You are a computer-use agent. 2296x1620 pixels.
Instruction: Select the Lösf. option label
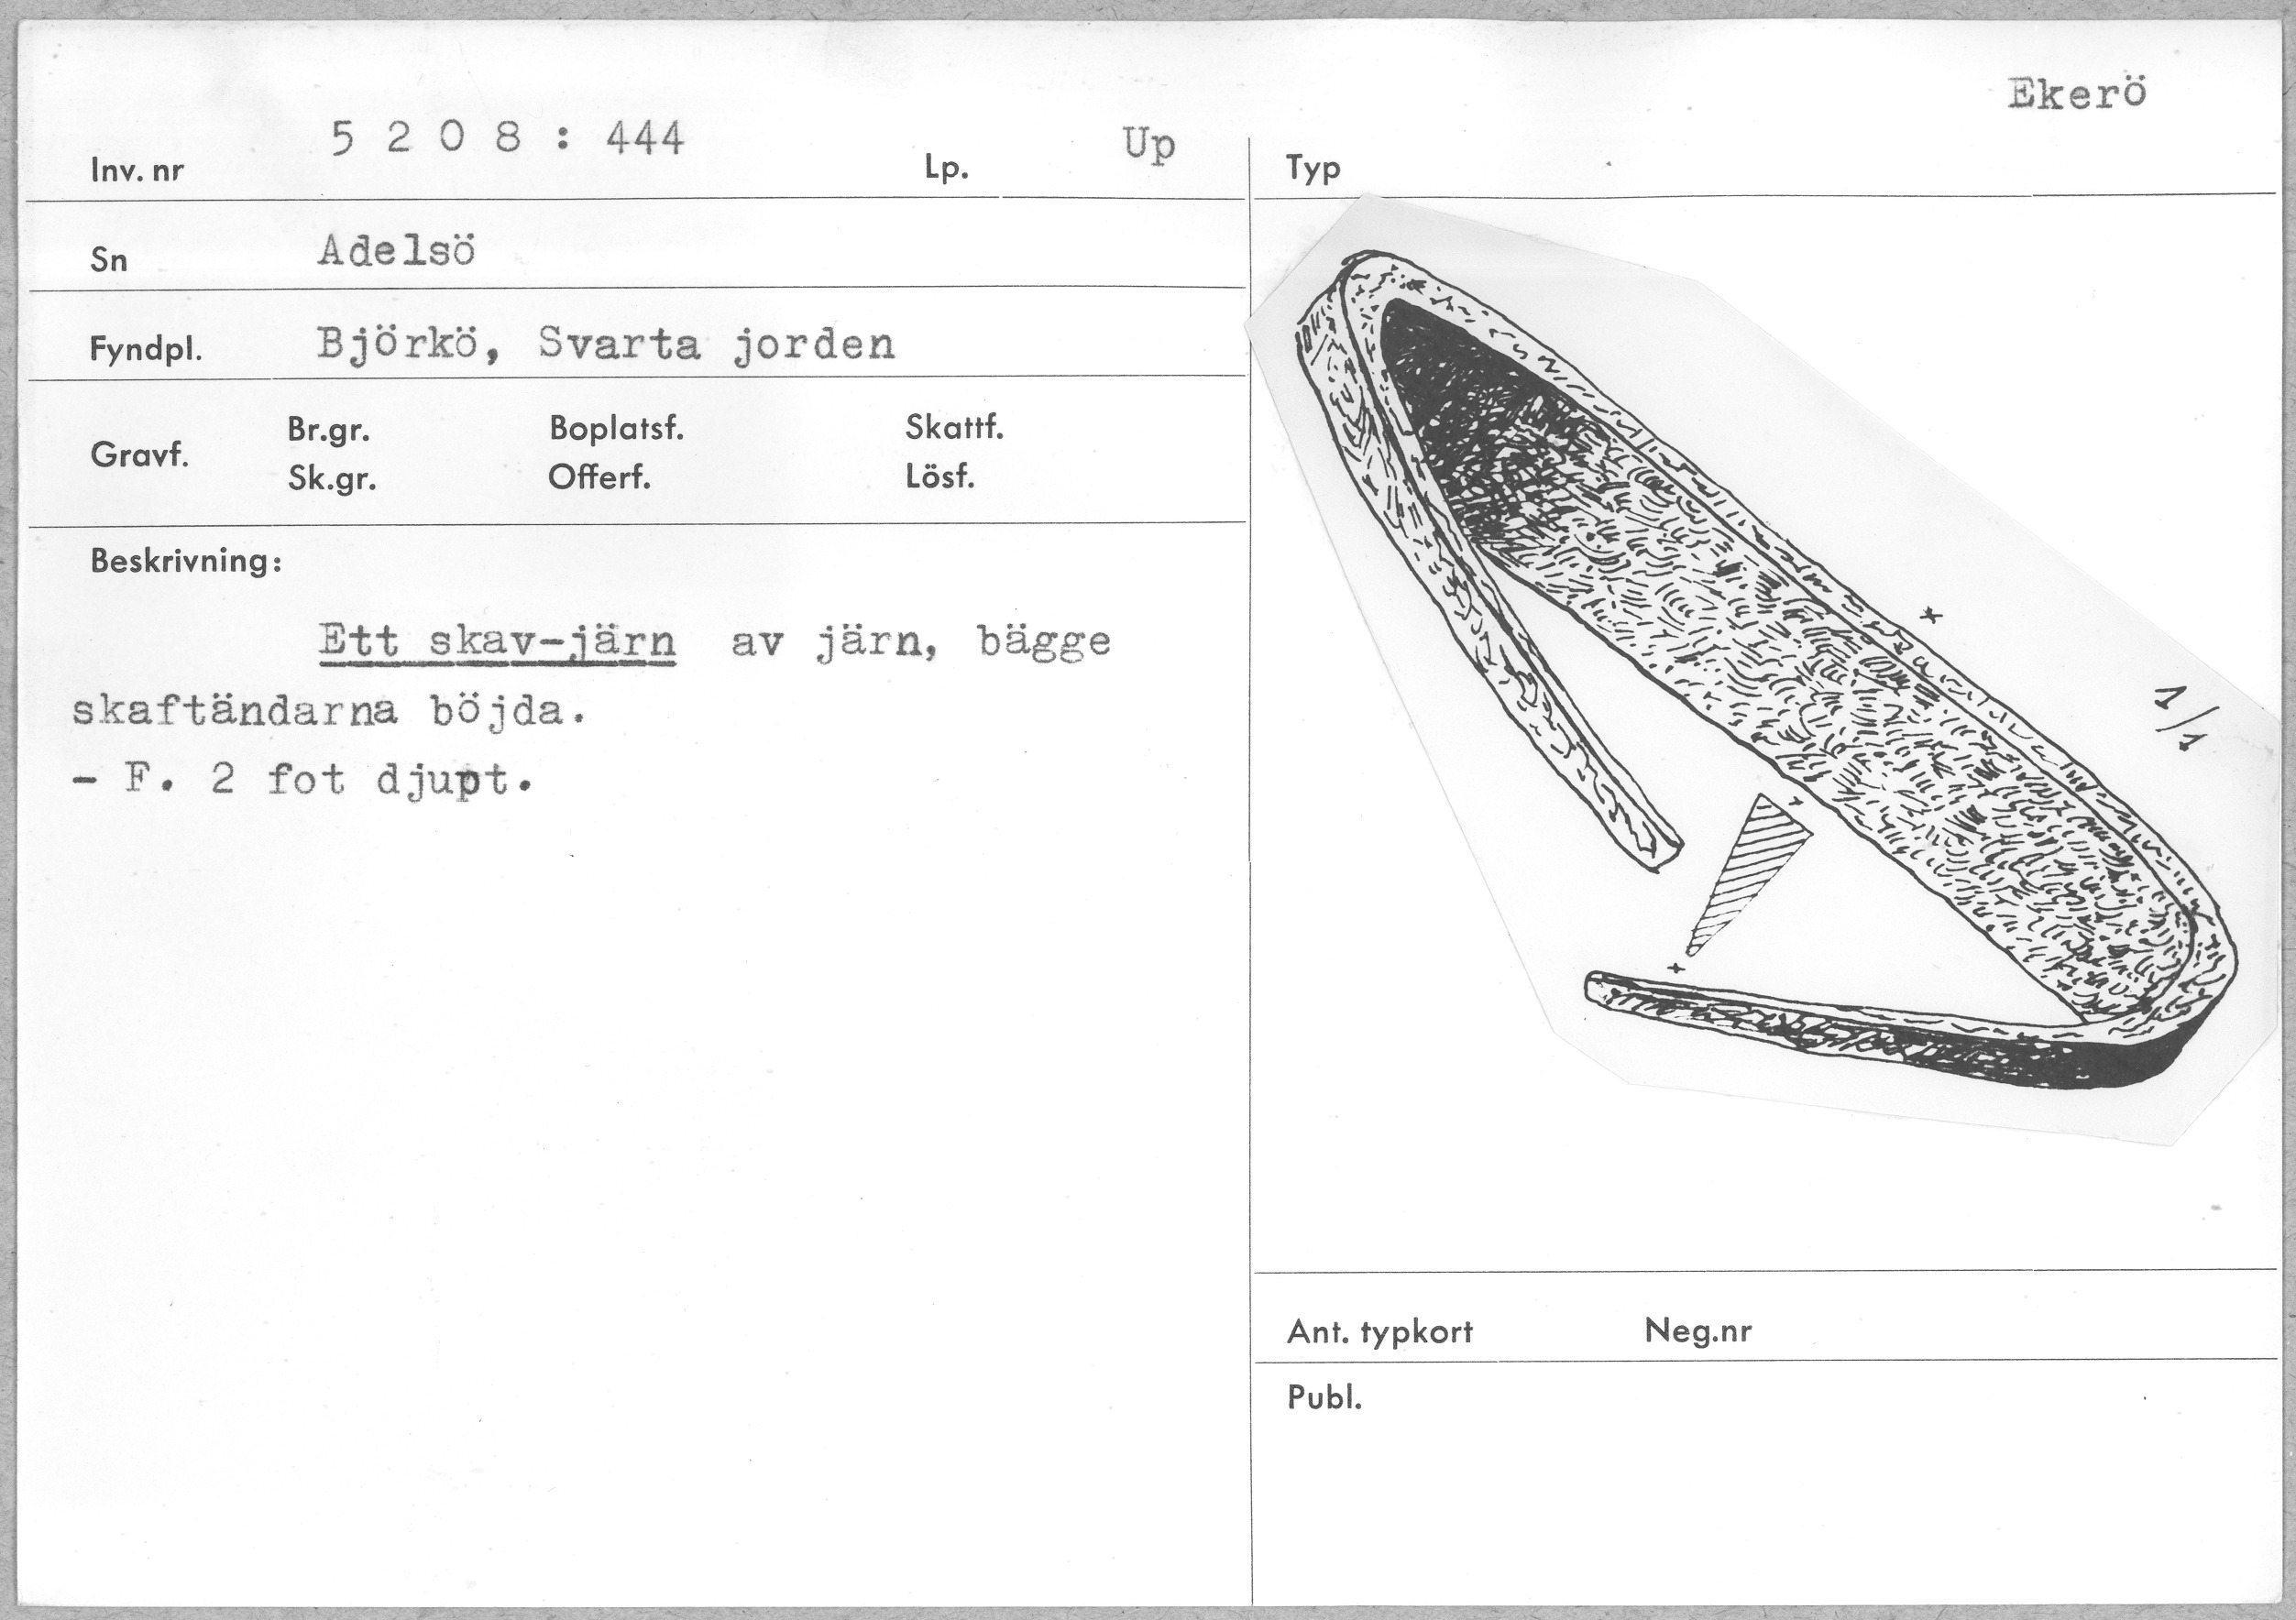coord(940,477)
